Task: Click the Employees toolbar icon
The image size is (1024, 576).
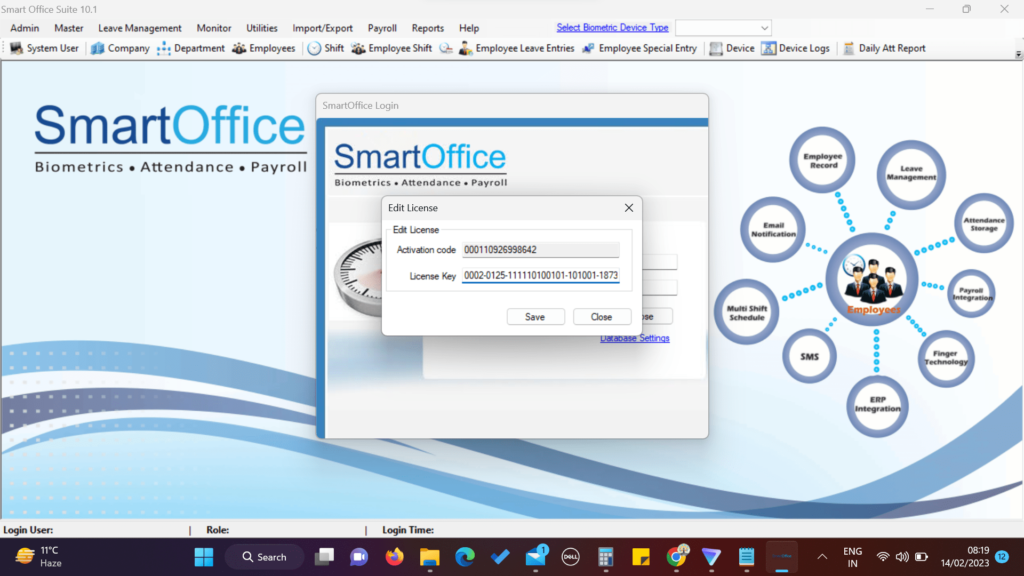Action: (x=263, y=47)
